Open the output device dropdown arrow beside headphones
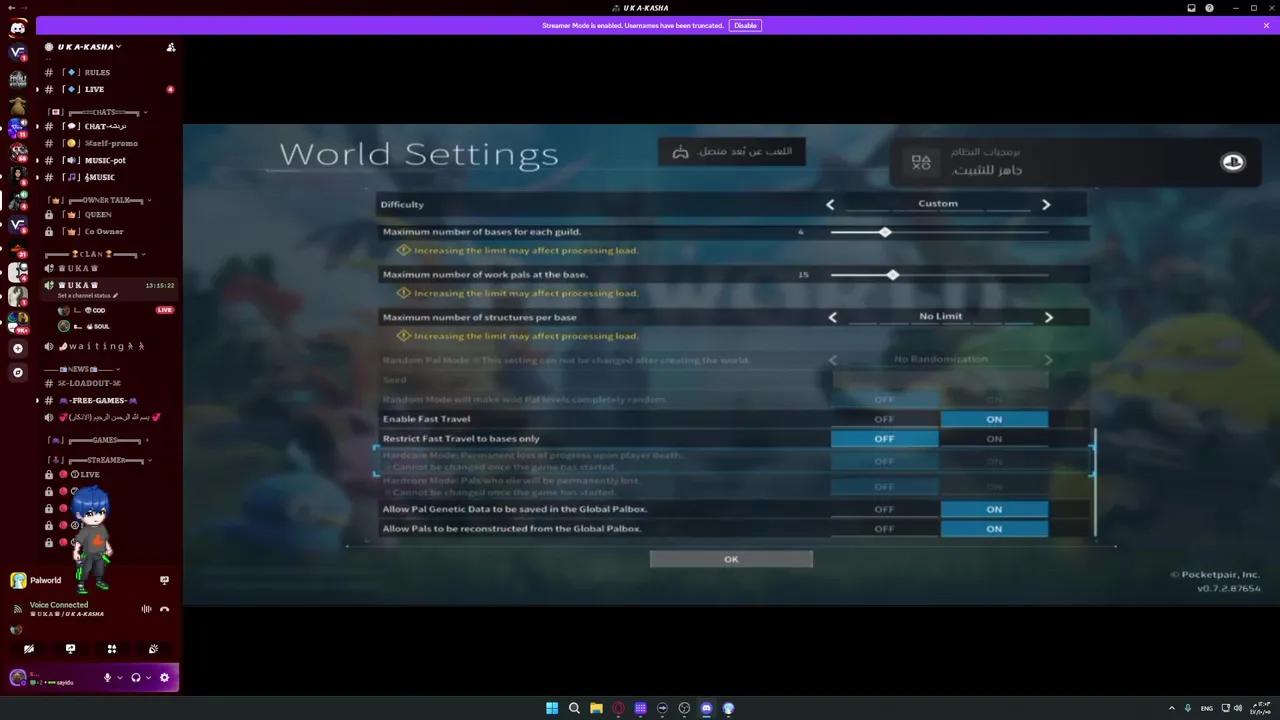This screenshot has width=1280, height=720. (x=149, y=678)
